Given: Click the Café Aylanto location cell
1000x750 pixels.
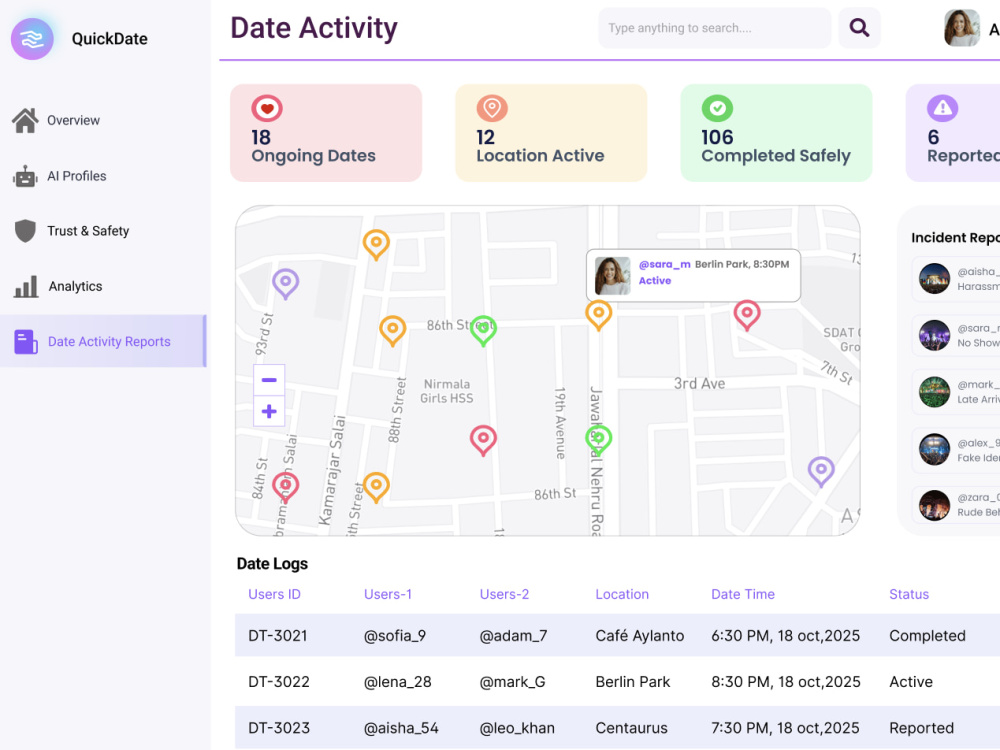Looking at the screenshot, I should click(x=640, y=636).
